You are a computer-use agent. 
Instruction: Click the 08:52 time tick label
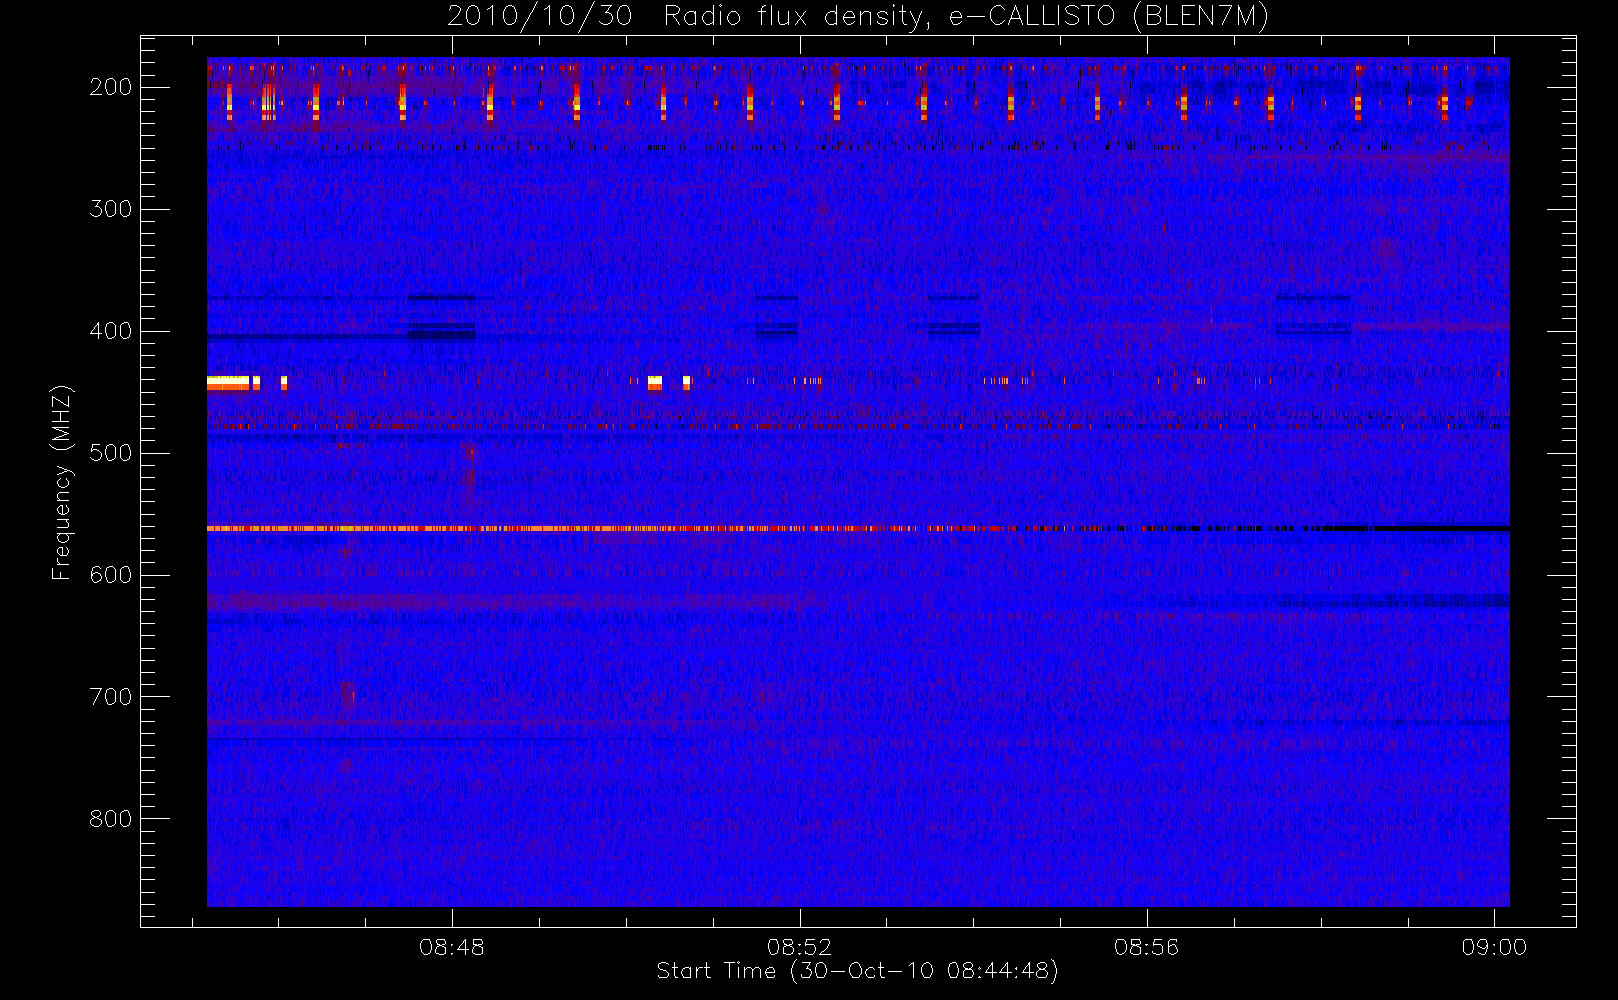[800, 946]
